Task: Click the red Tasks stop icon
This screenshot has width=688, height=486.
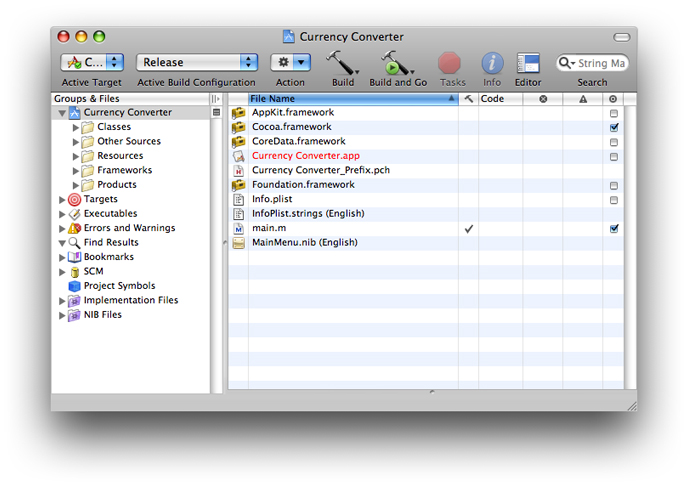Action: [x=449, y=63]
